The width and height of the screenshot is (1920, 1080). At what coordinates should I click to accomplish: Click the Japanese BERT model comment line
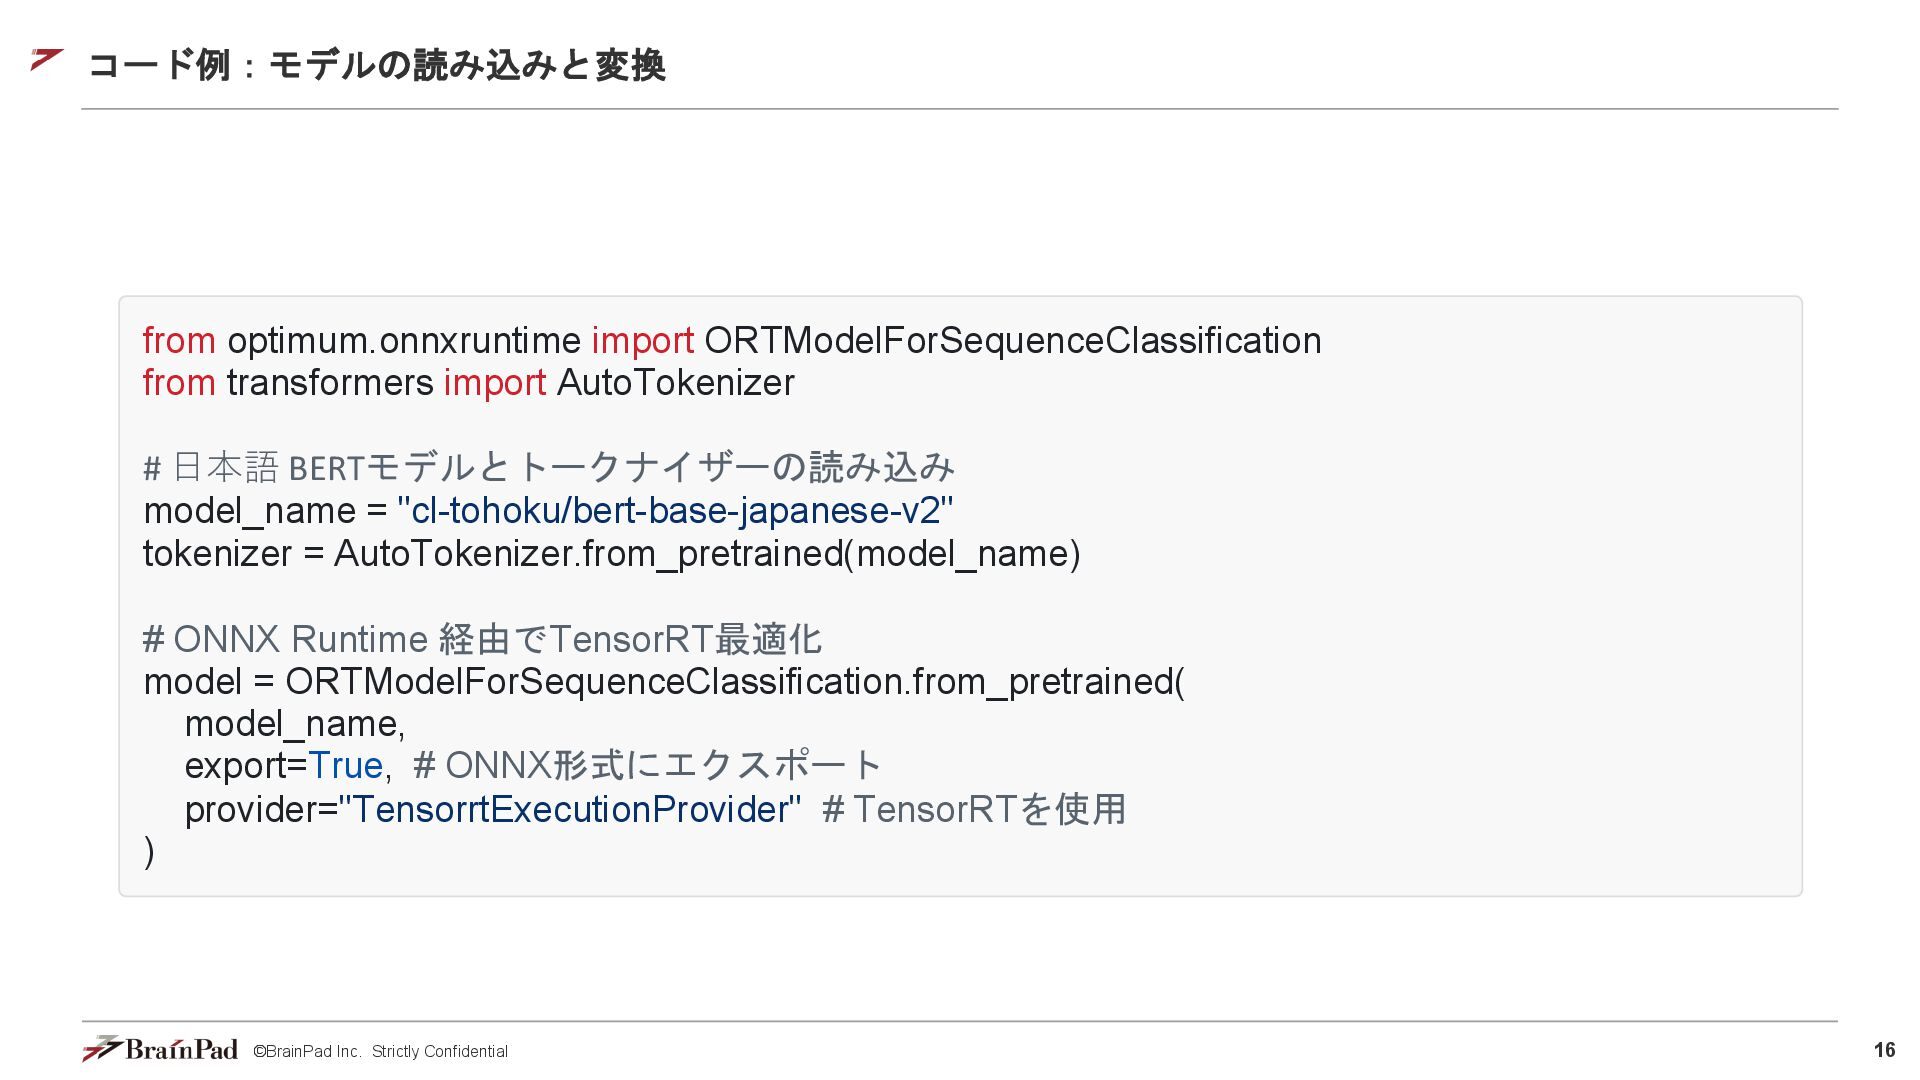click(549, 468)
